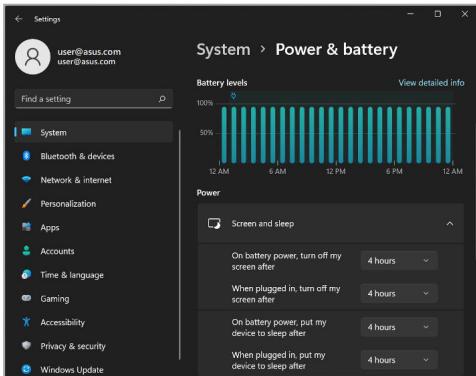Focus the Find a setting search box
This screenshot has height=376, width=476.
click(x=94, y=99)
